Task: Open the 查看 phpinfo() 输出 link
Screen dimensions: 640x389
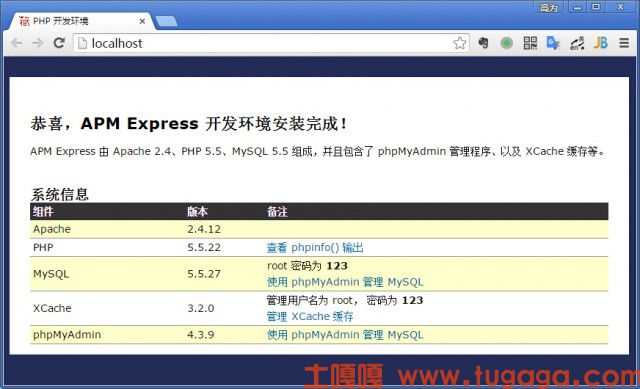Action: (315, 247)
